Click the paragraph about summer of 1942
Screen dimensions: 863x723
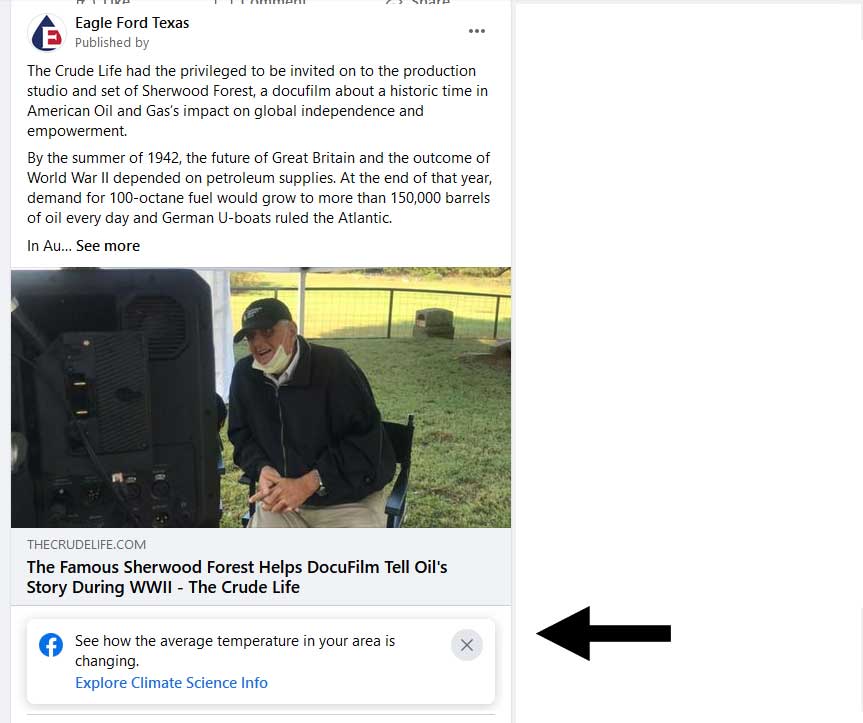[x=259, y=188]
